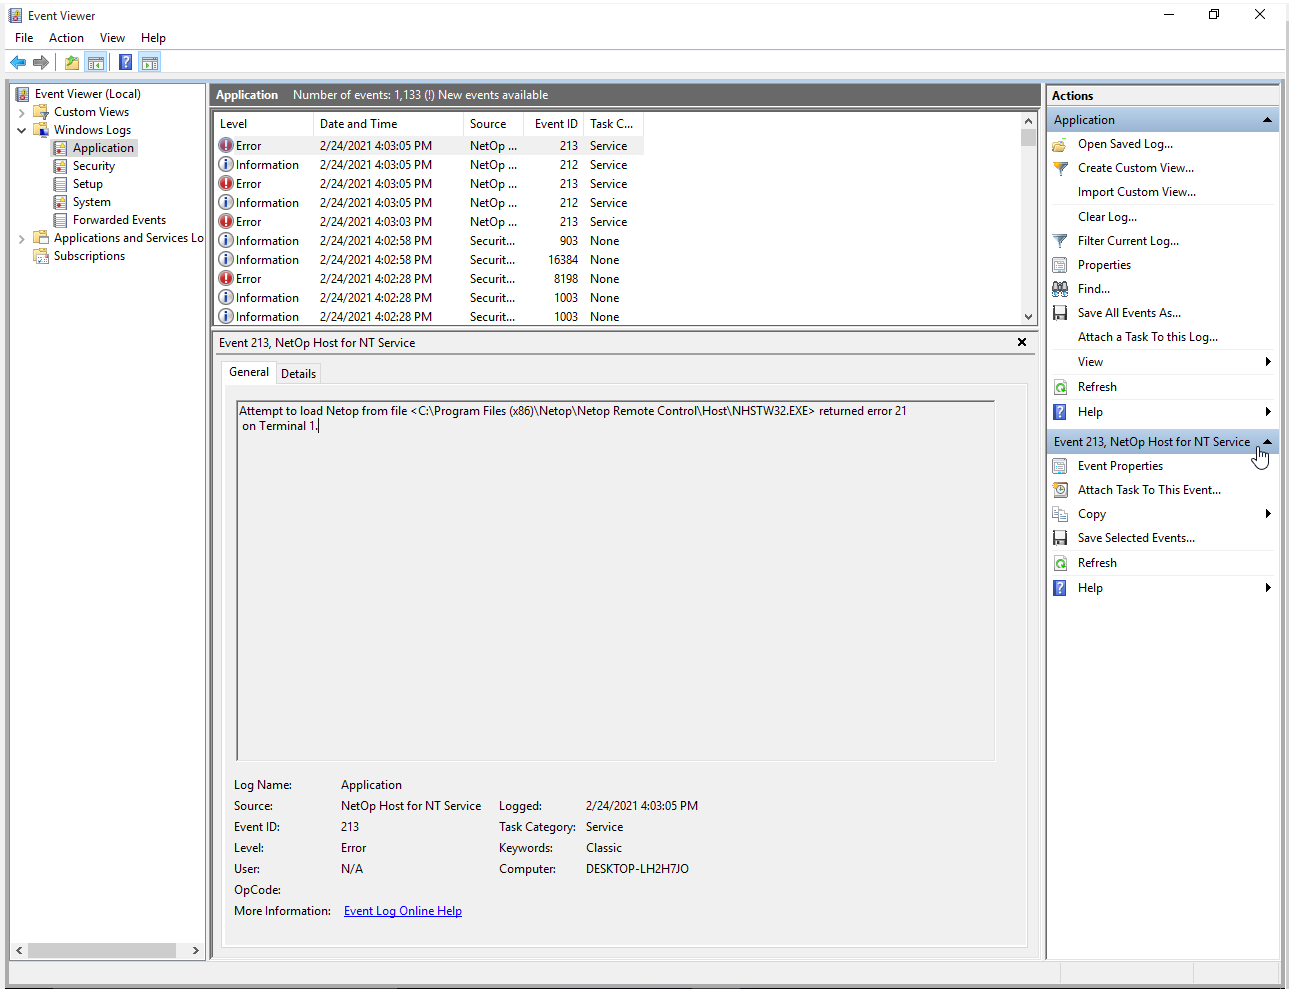Switch to the Details tab
This screenshot has width=1289, height=989.
(x=298, y=374)
